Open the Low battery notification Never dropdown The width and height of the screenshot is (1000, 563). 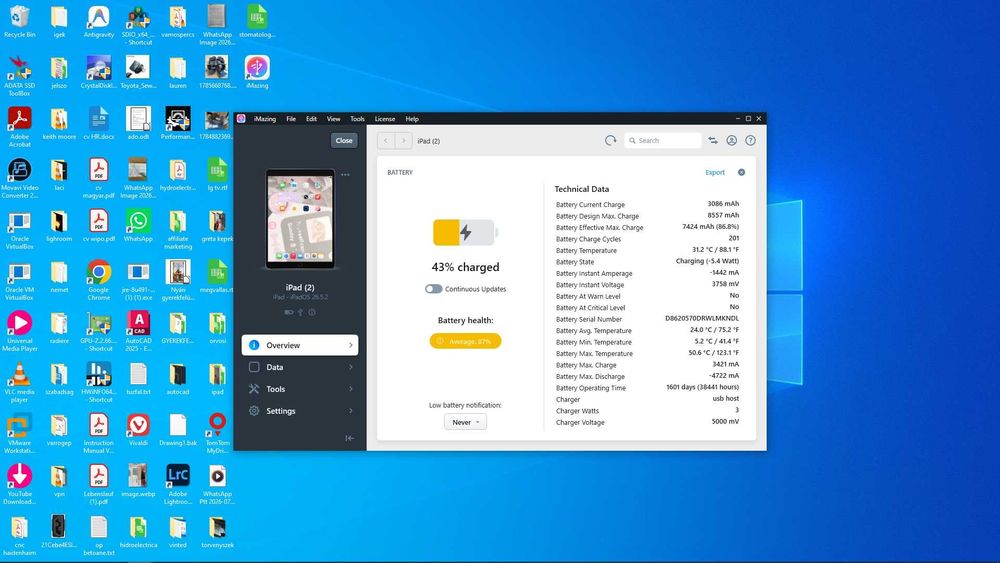point(465,422)
